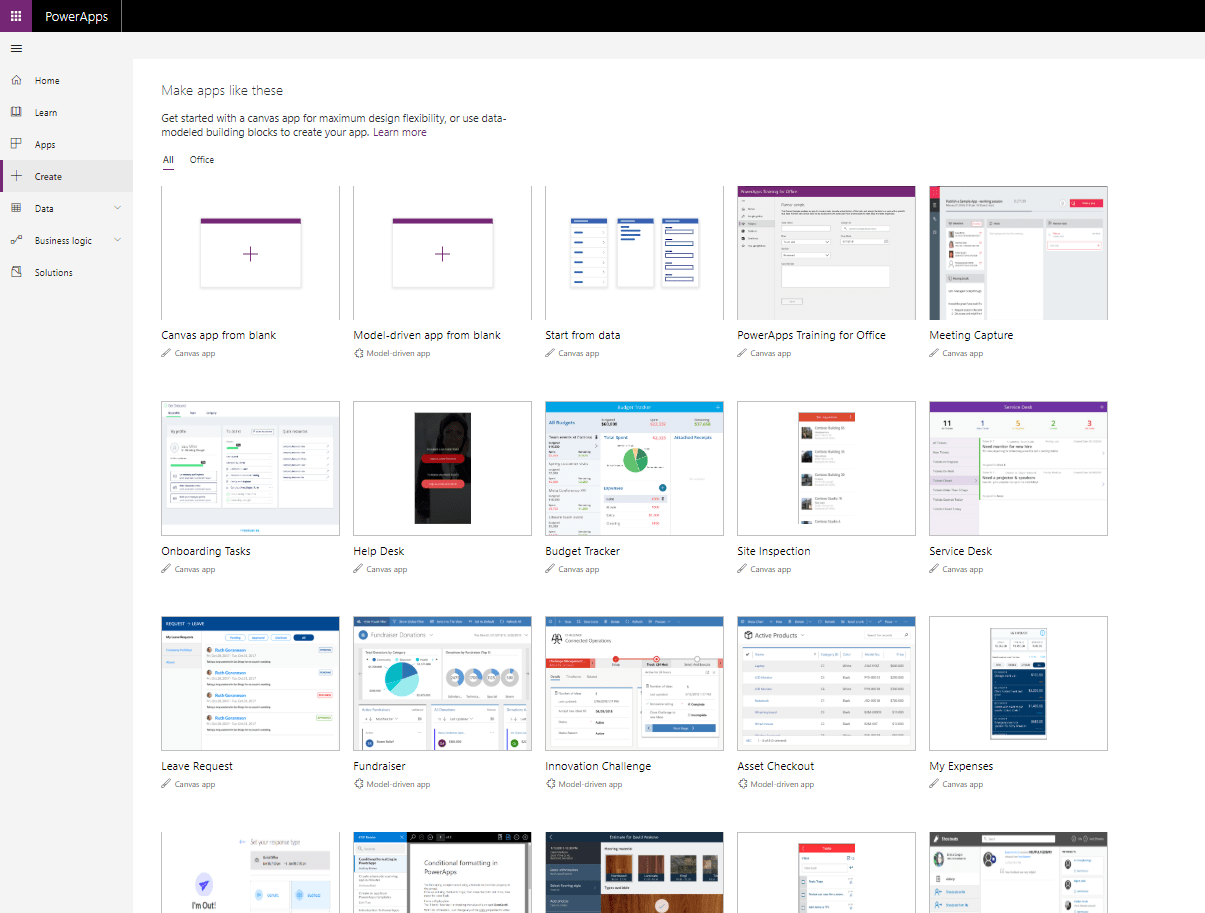This screenshot has width=1205, height=913.
Task: Click the Make apps like these heading
Action: (x=222, y=91)
